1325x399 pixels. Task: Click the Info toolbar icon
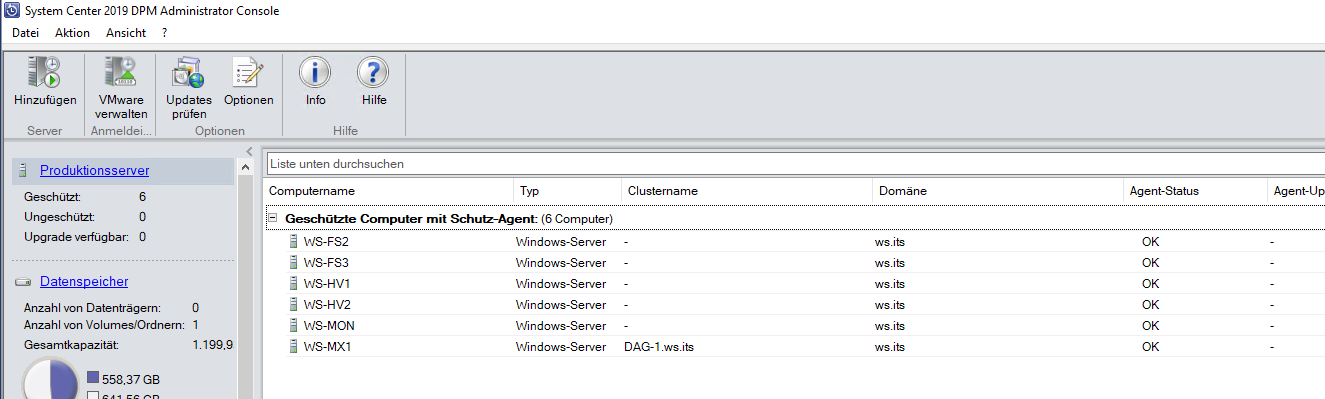click(x=315, y=72)
